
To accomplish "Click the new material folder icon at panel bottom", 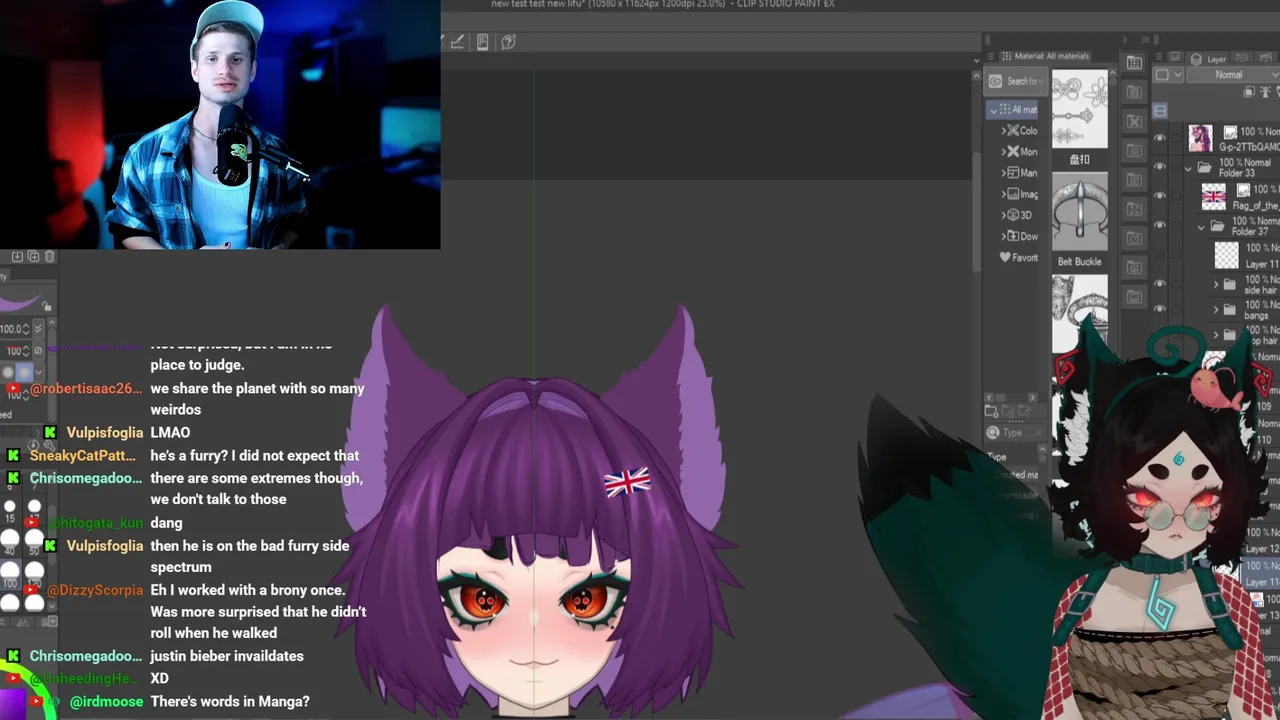I will tap(991, 411).
